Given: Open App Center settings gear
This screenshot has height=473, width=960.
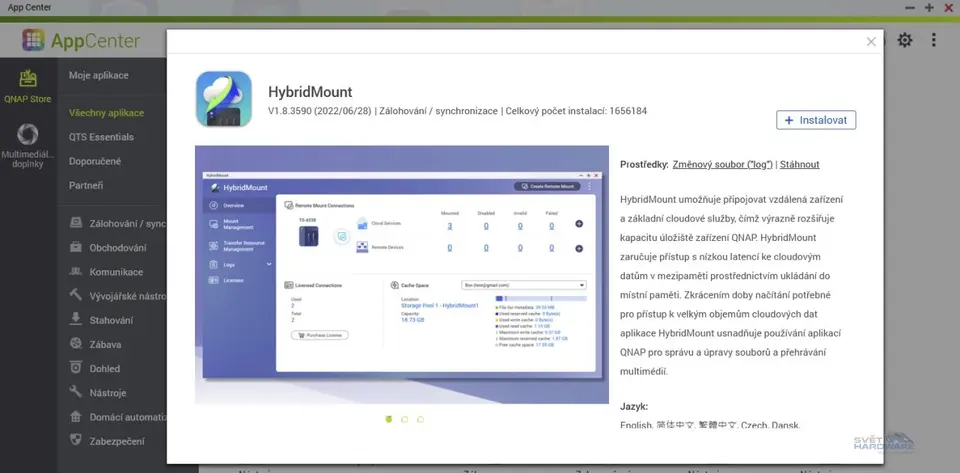Looking at the screenshot, I should pos(905,40).
